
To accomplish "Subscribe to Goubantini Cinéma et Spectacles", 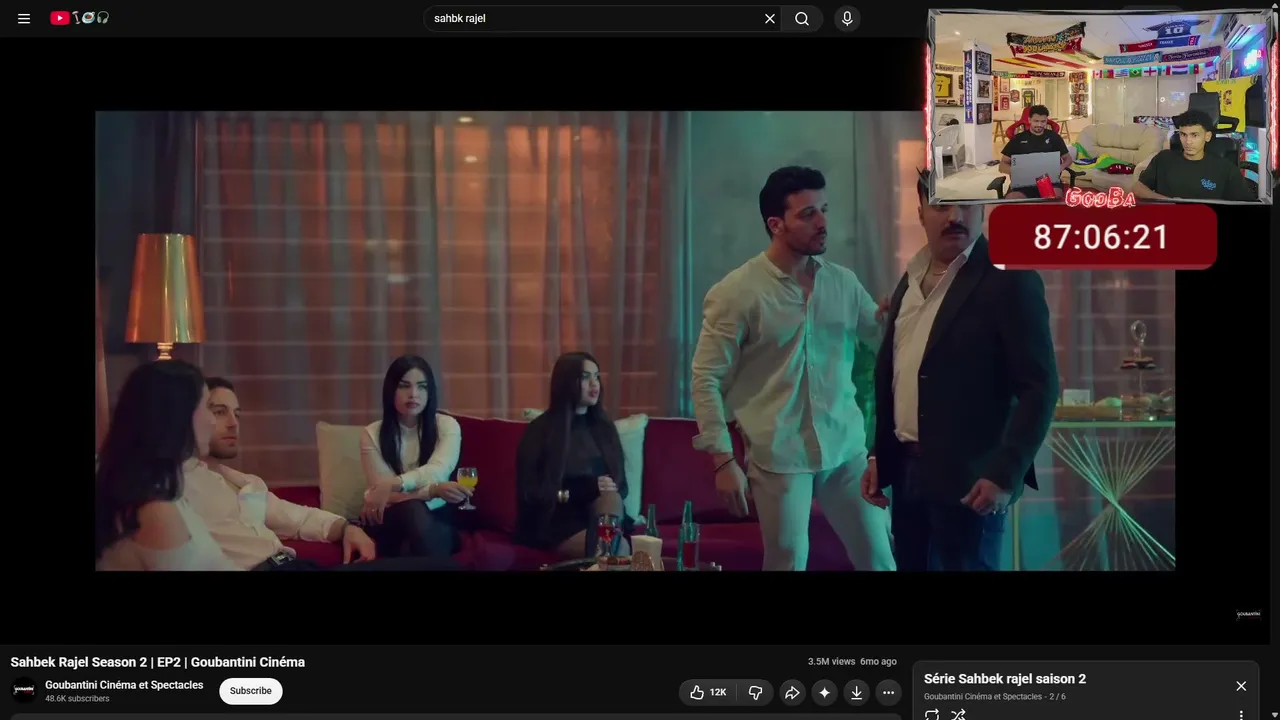I will (251, 691).
